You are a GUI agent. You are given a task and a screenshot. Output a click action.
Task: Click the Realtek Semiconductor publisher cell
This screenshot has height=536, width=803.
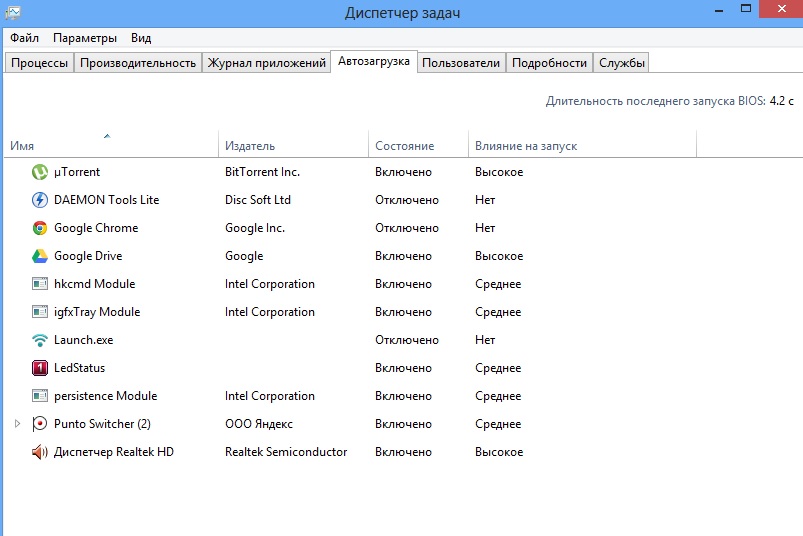coord(286,452)
